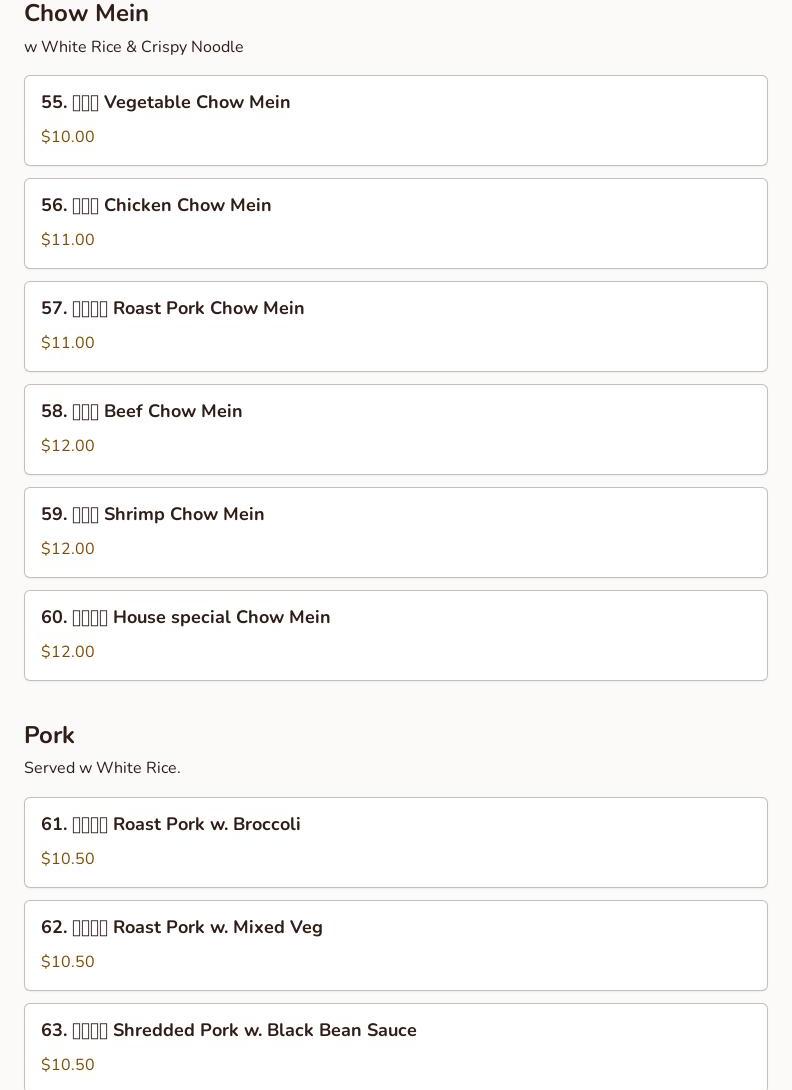Click $10.50 price under Roast Pork w. Mixed Veg
Screen dimensions: 792x1090
tap(67, 961)
